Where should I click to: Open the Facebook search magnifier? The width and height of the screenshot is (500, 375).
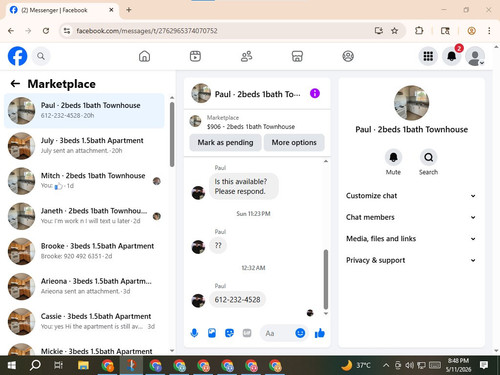[x=41, y=56]
